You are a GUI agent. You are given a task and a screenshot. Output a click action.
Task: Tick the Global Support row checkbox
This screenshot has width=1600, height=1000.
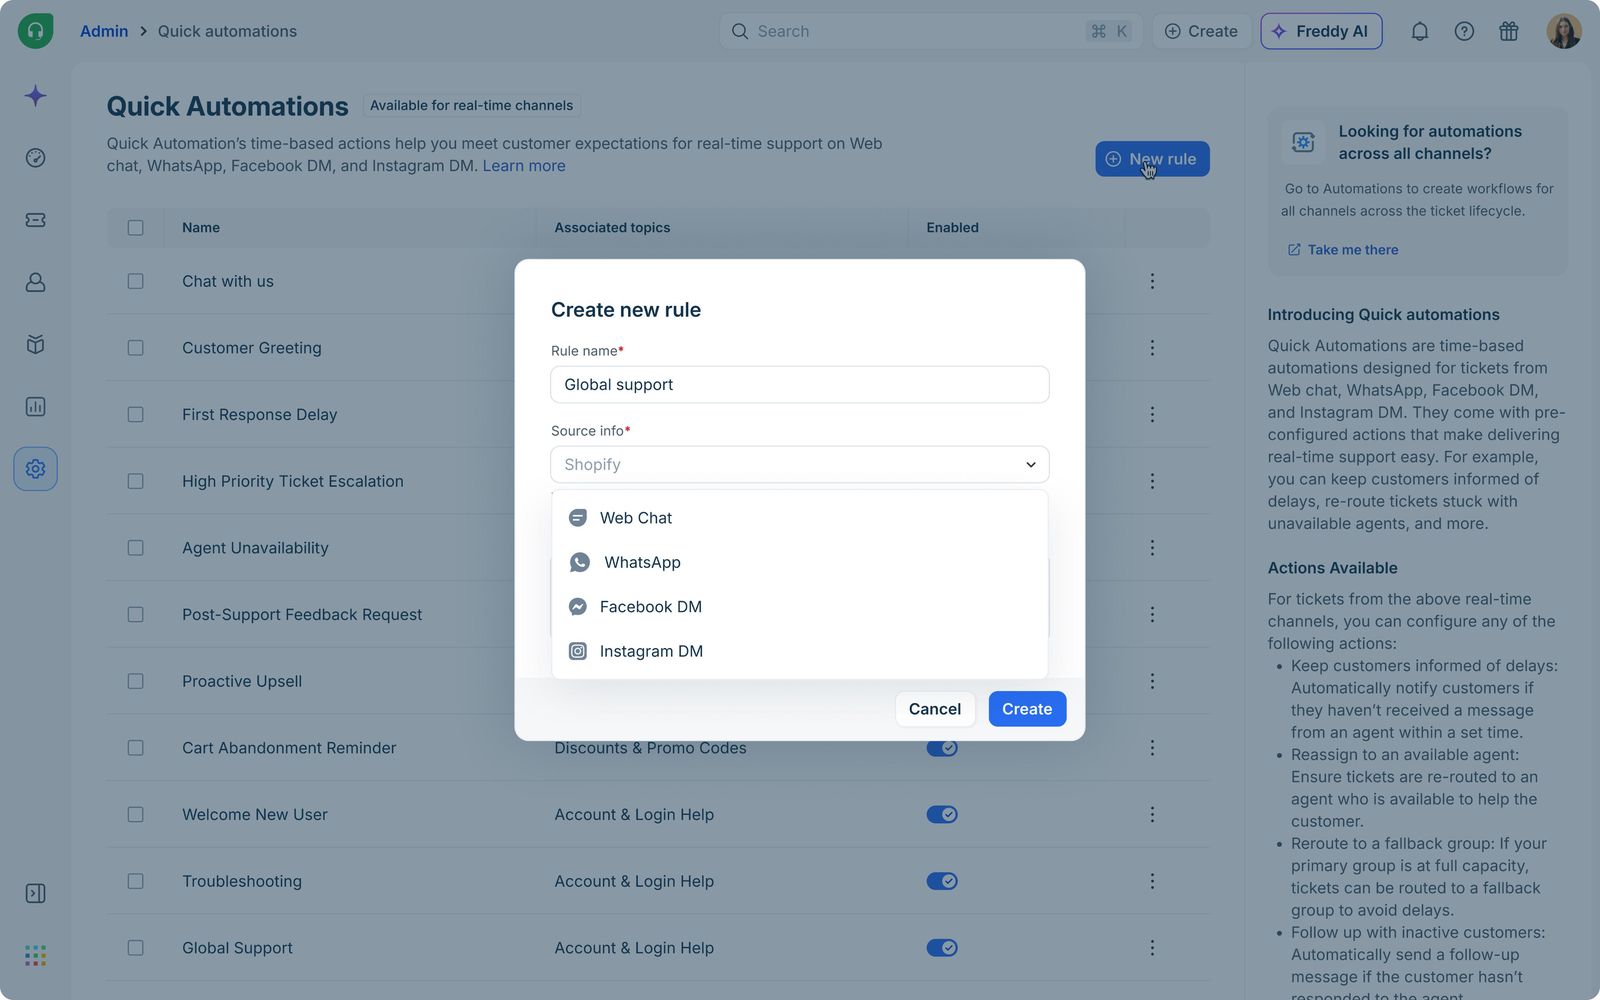(x=135, y=948)
